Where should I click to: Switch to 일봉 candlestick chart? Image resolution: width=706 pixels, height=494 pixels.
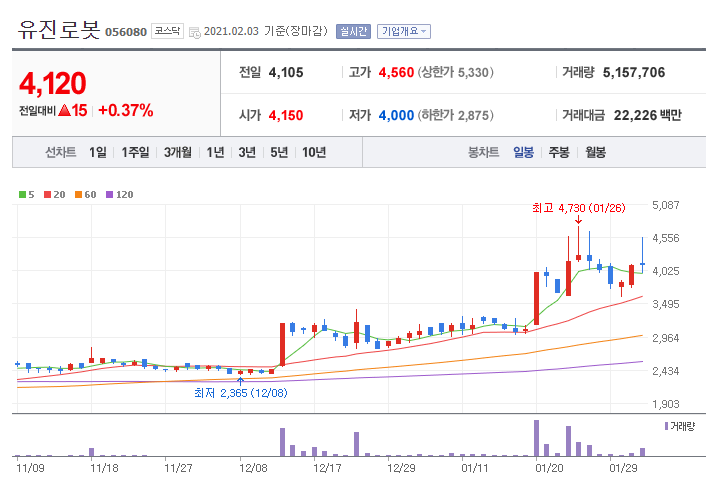(523, 152)
